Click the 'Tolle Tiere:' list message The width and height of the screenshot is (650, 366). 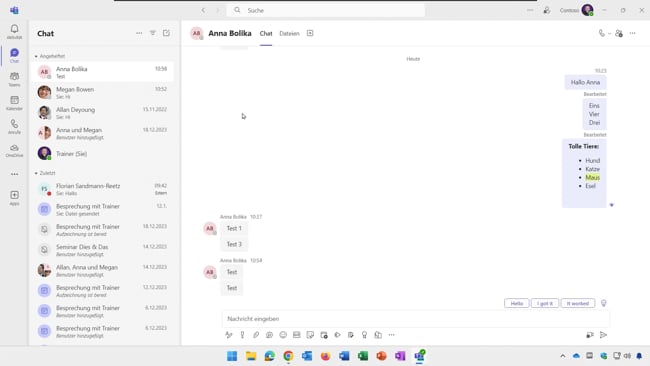(x=584, y=173)
